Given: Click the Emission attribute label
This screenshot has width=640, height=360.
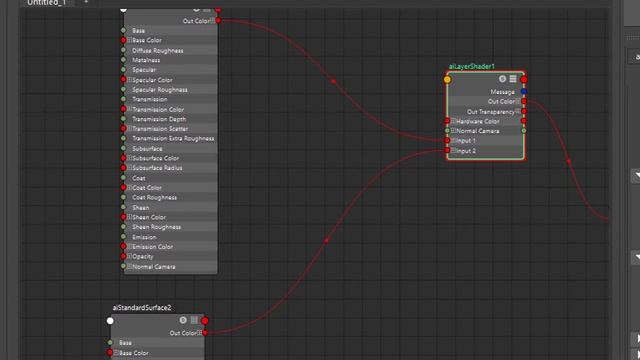Looking at the screenshot, I should click(144, 237).
